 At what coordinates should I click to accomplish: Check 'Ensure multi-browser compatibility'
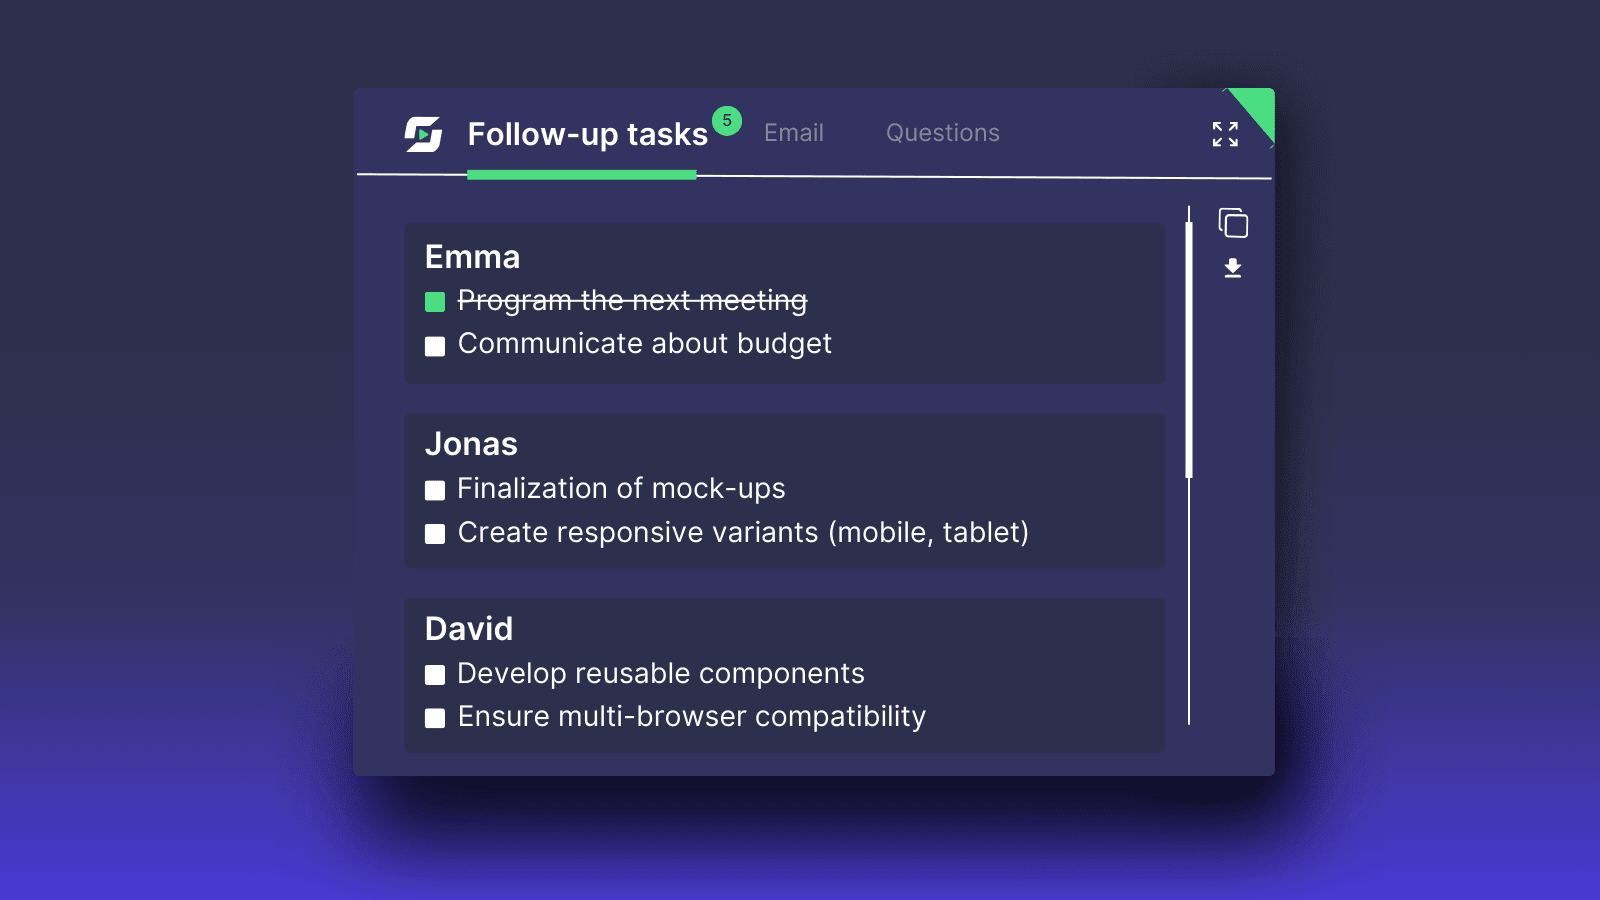click(435, 718)
